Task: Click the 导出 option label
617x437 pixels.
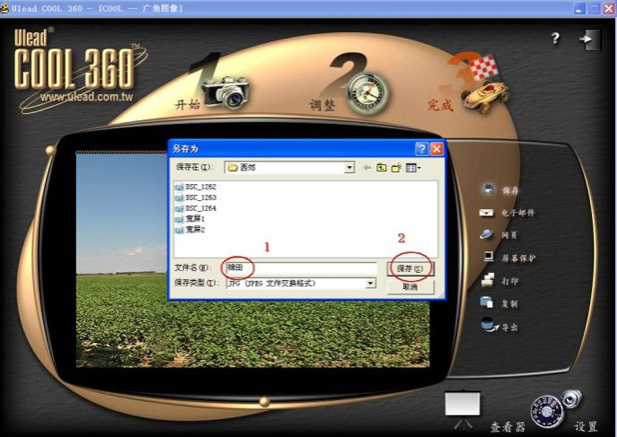Action: coord(510,327)
